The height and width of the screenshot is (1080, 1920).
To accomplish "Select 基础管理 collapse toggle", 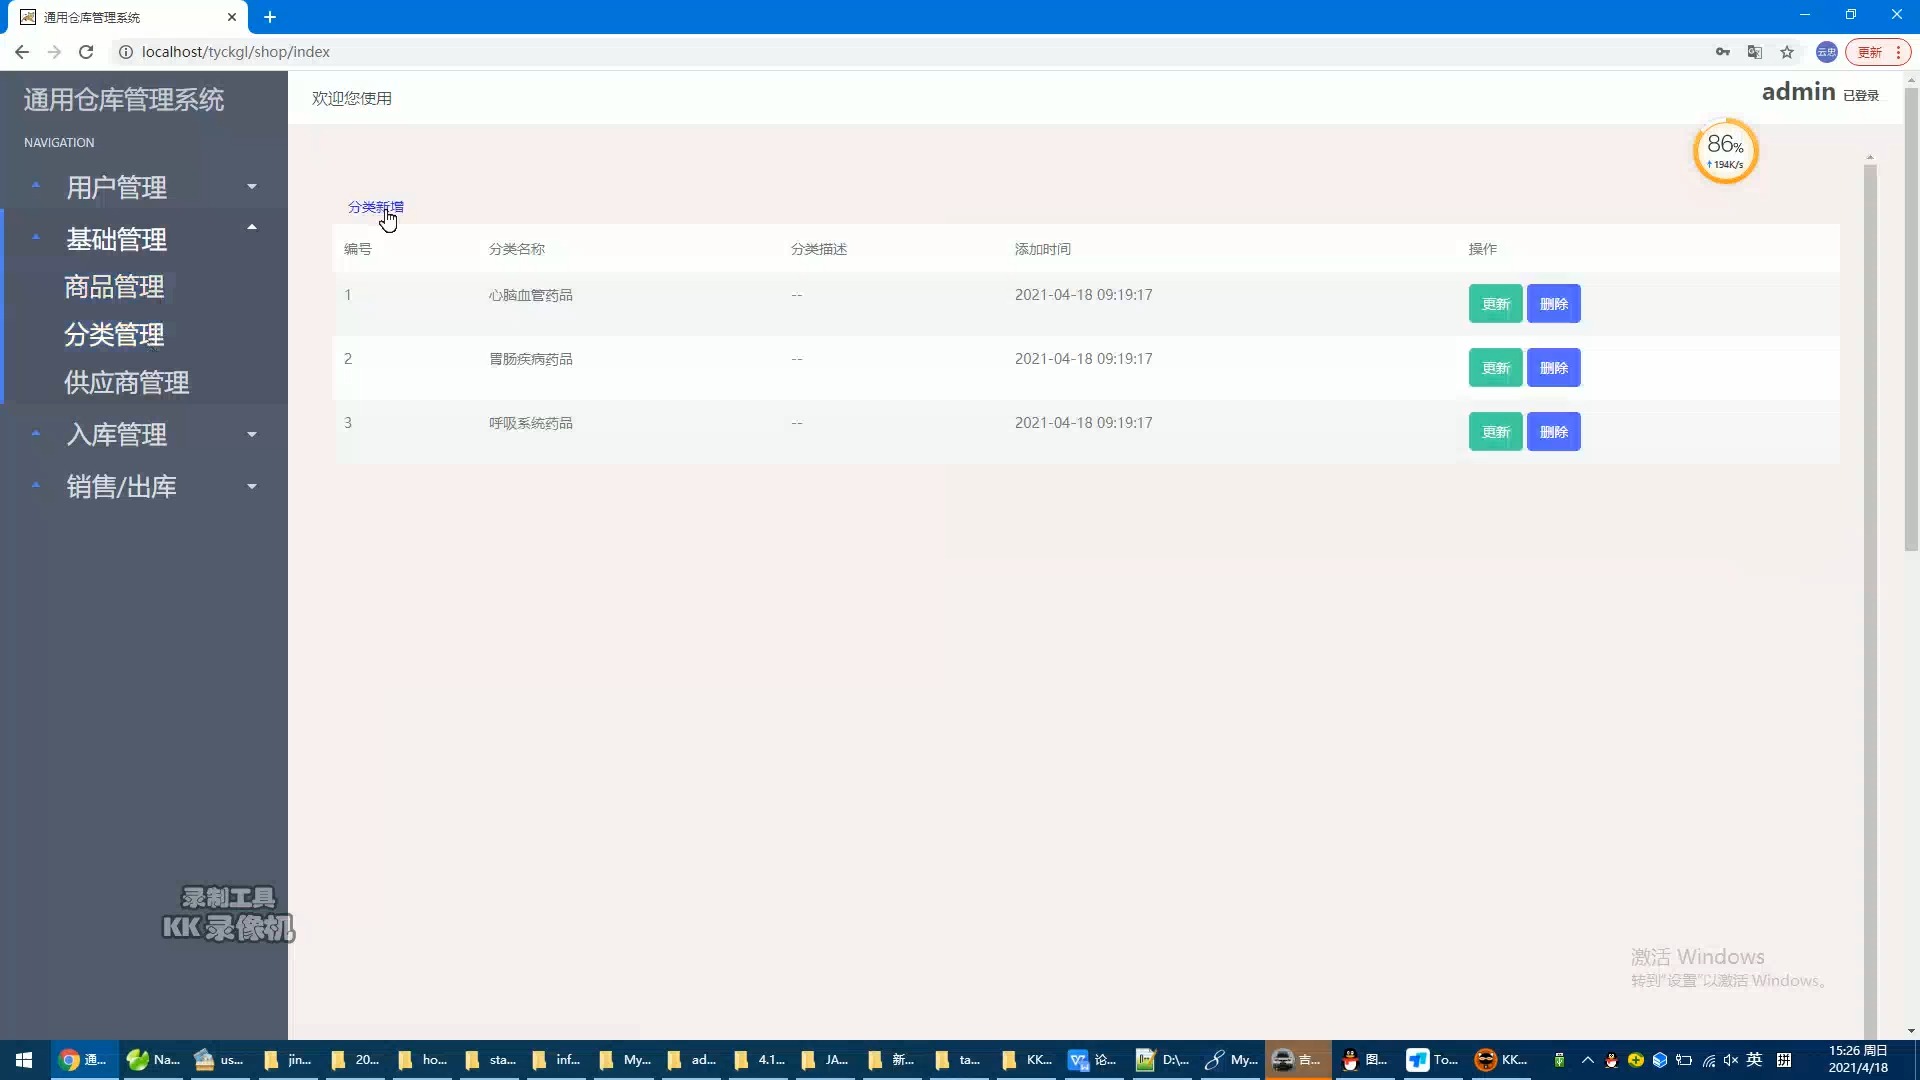I will pos(252,237).
